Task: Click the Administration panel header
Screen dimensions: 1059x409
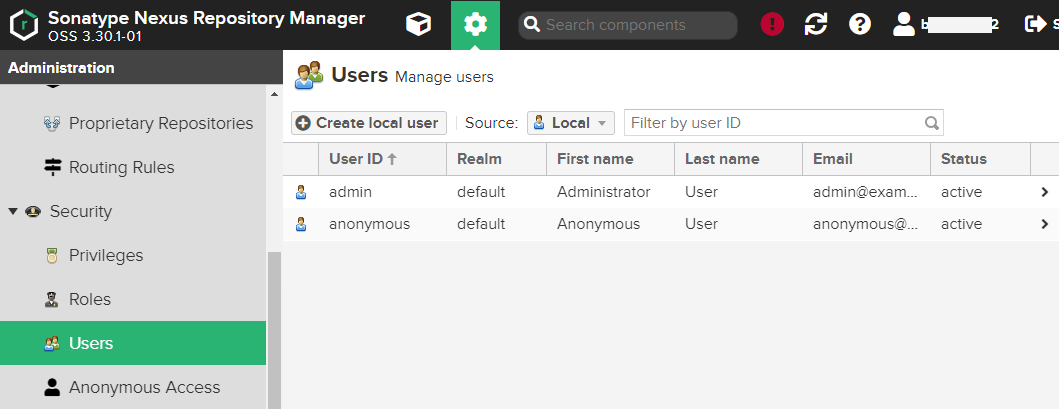Action: (x=141, y=67)
